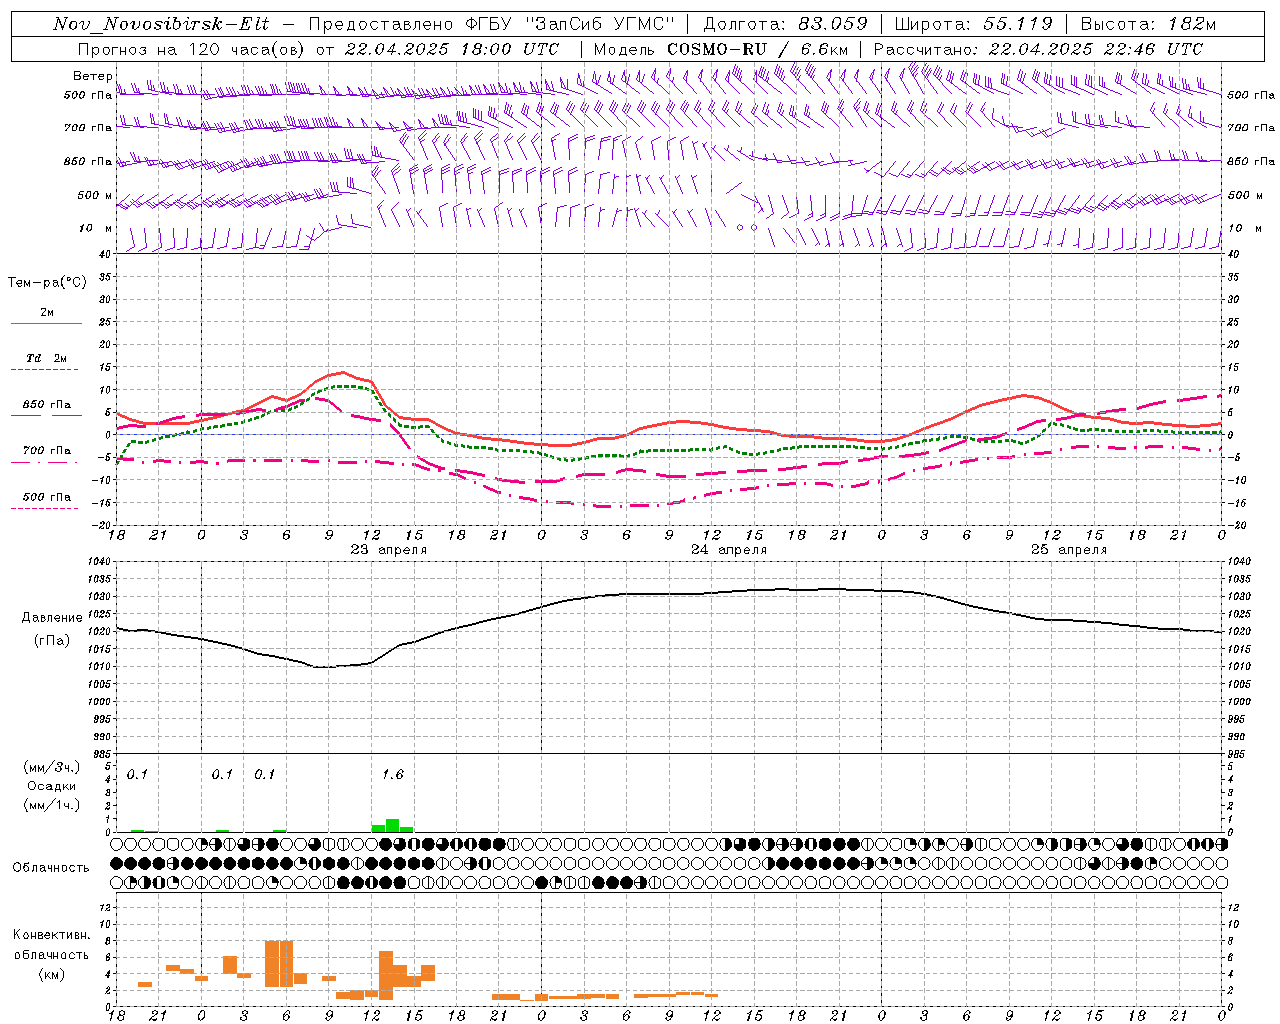Image resolution: width=1280 pixels, height=1024 pixels.
Task: Click the station title Nov_Novosibirsk-Elt
Action: click(x=162, y=24)
